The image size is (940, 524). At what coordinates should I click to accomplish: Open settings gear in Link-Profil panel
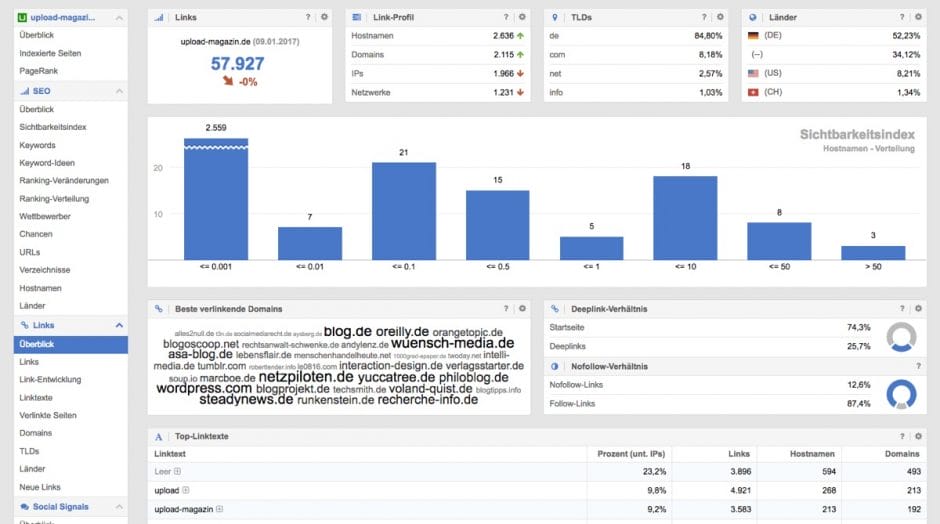(x=521, y=17)
